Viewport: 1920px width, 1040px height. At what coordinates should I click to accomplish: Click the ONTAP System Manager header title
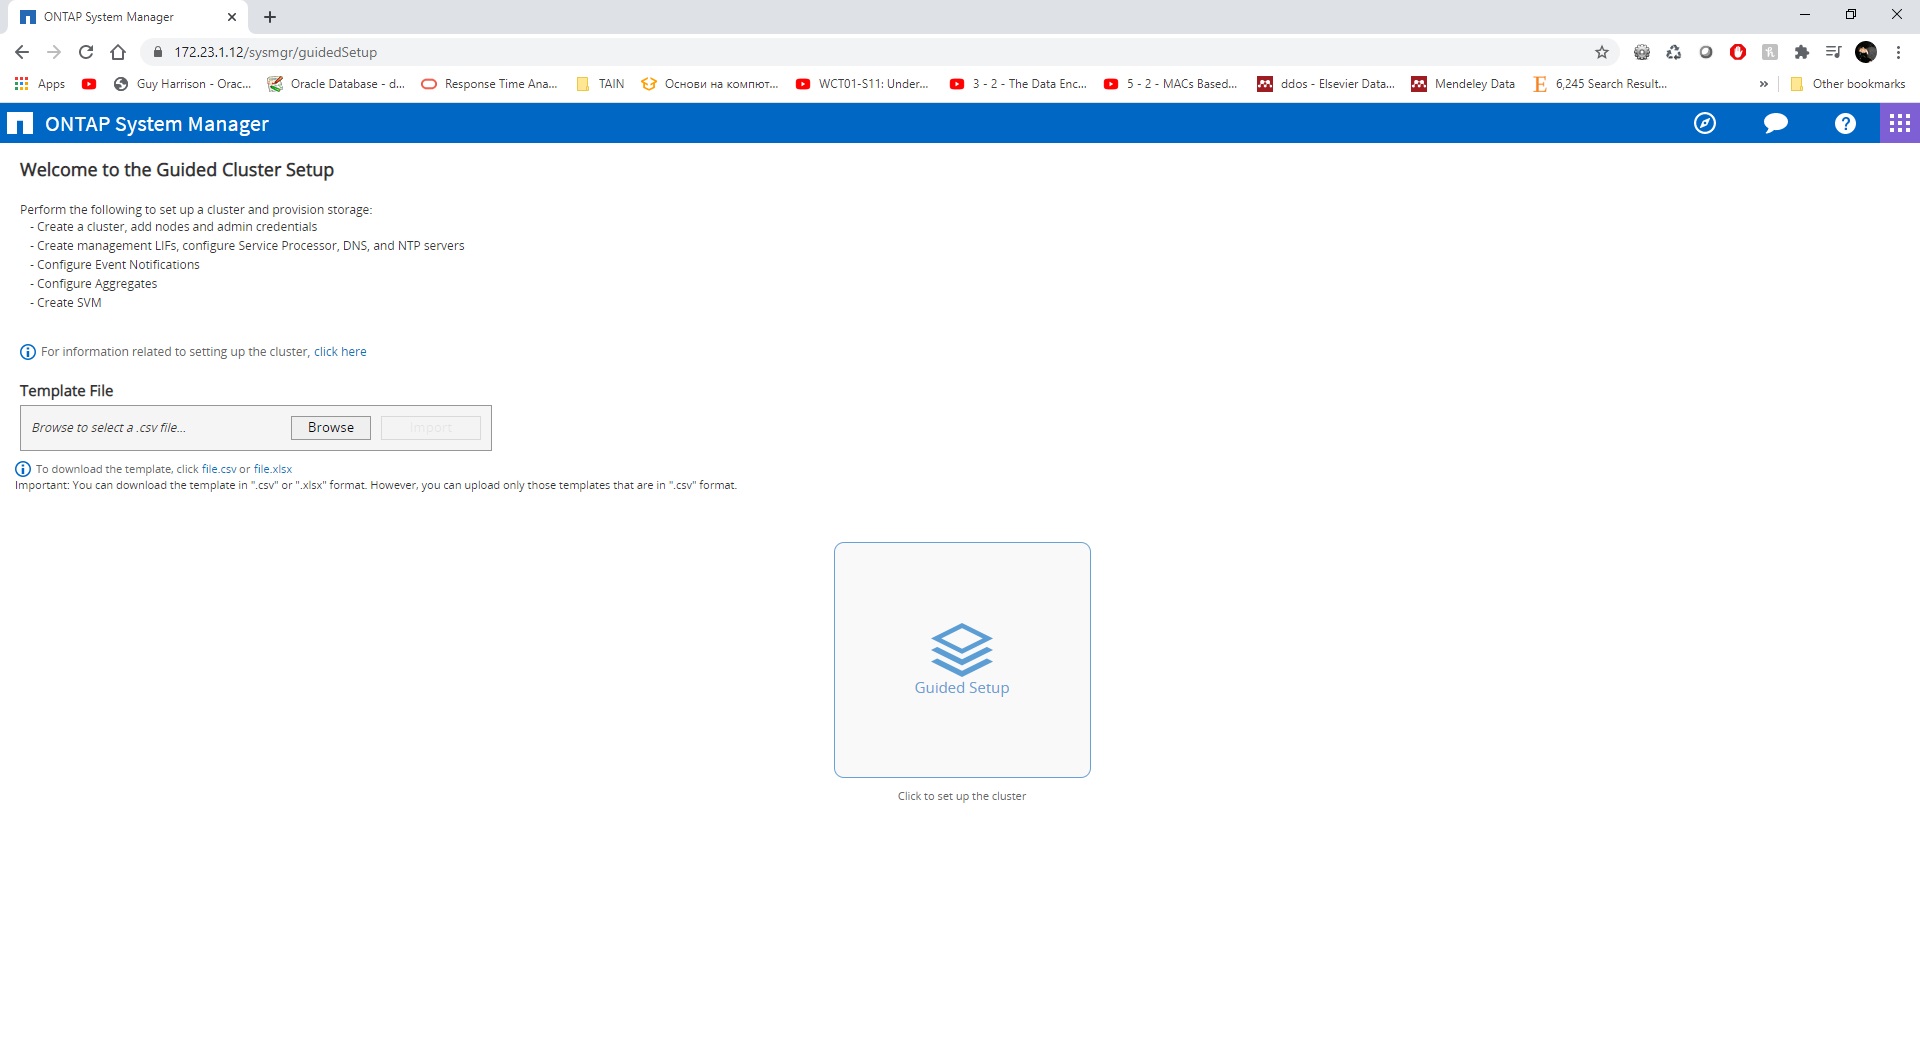[157, 124]
